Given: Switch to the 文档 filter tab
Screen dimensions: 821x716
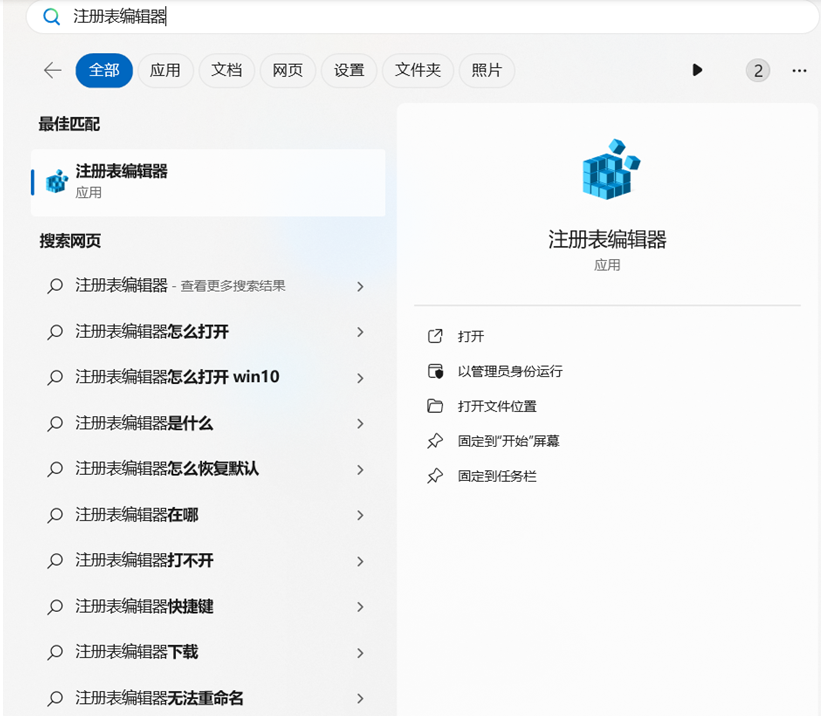Looking at the screenshot, I should pyautogui.click(x=227, y=70).
